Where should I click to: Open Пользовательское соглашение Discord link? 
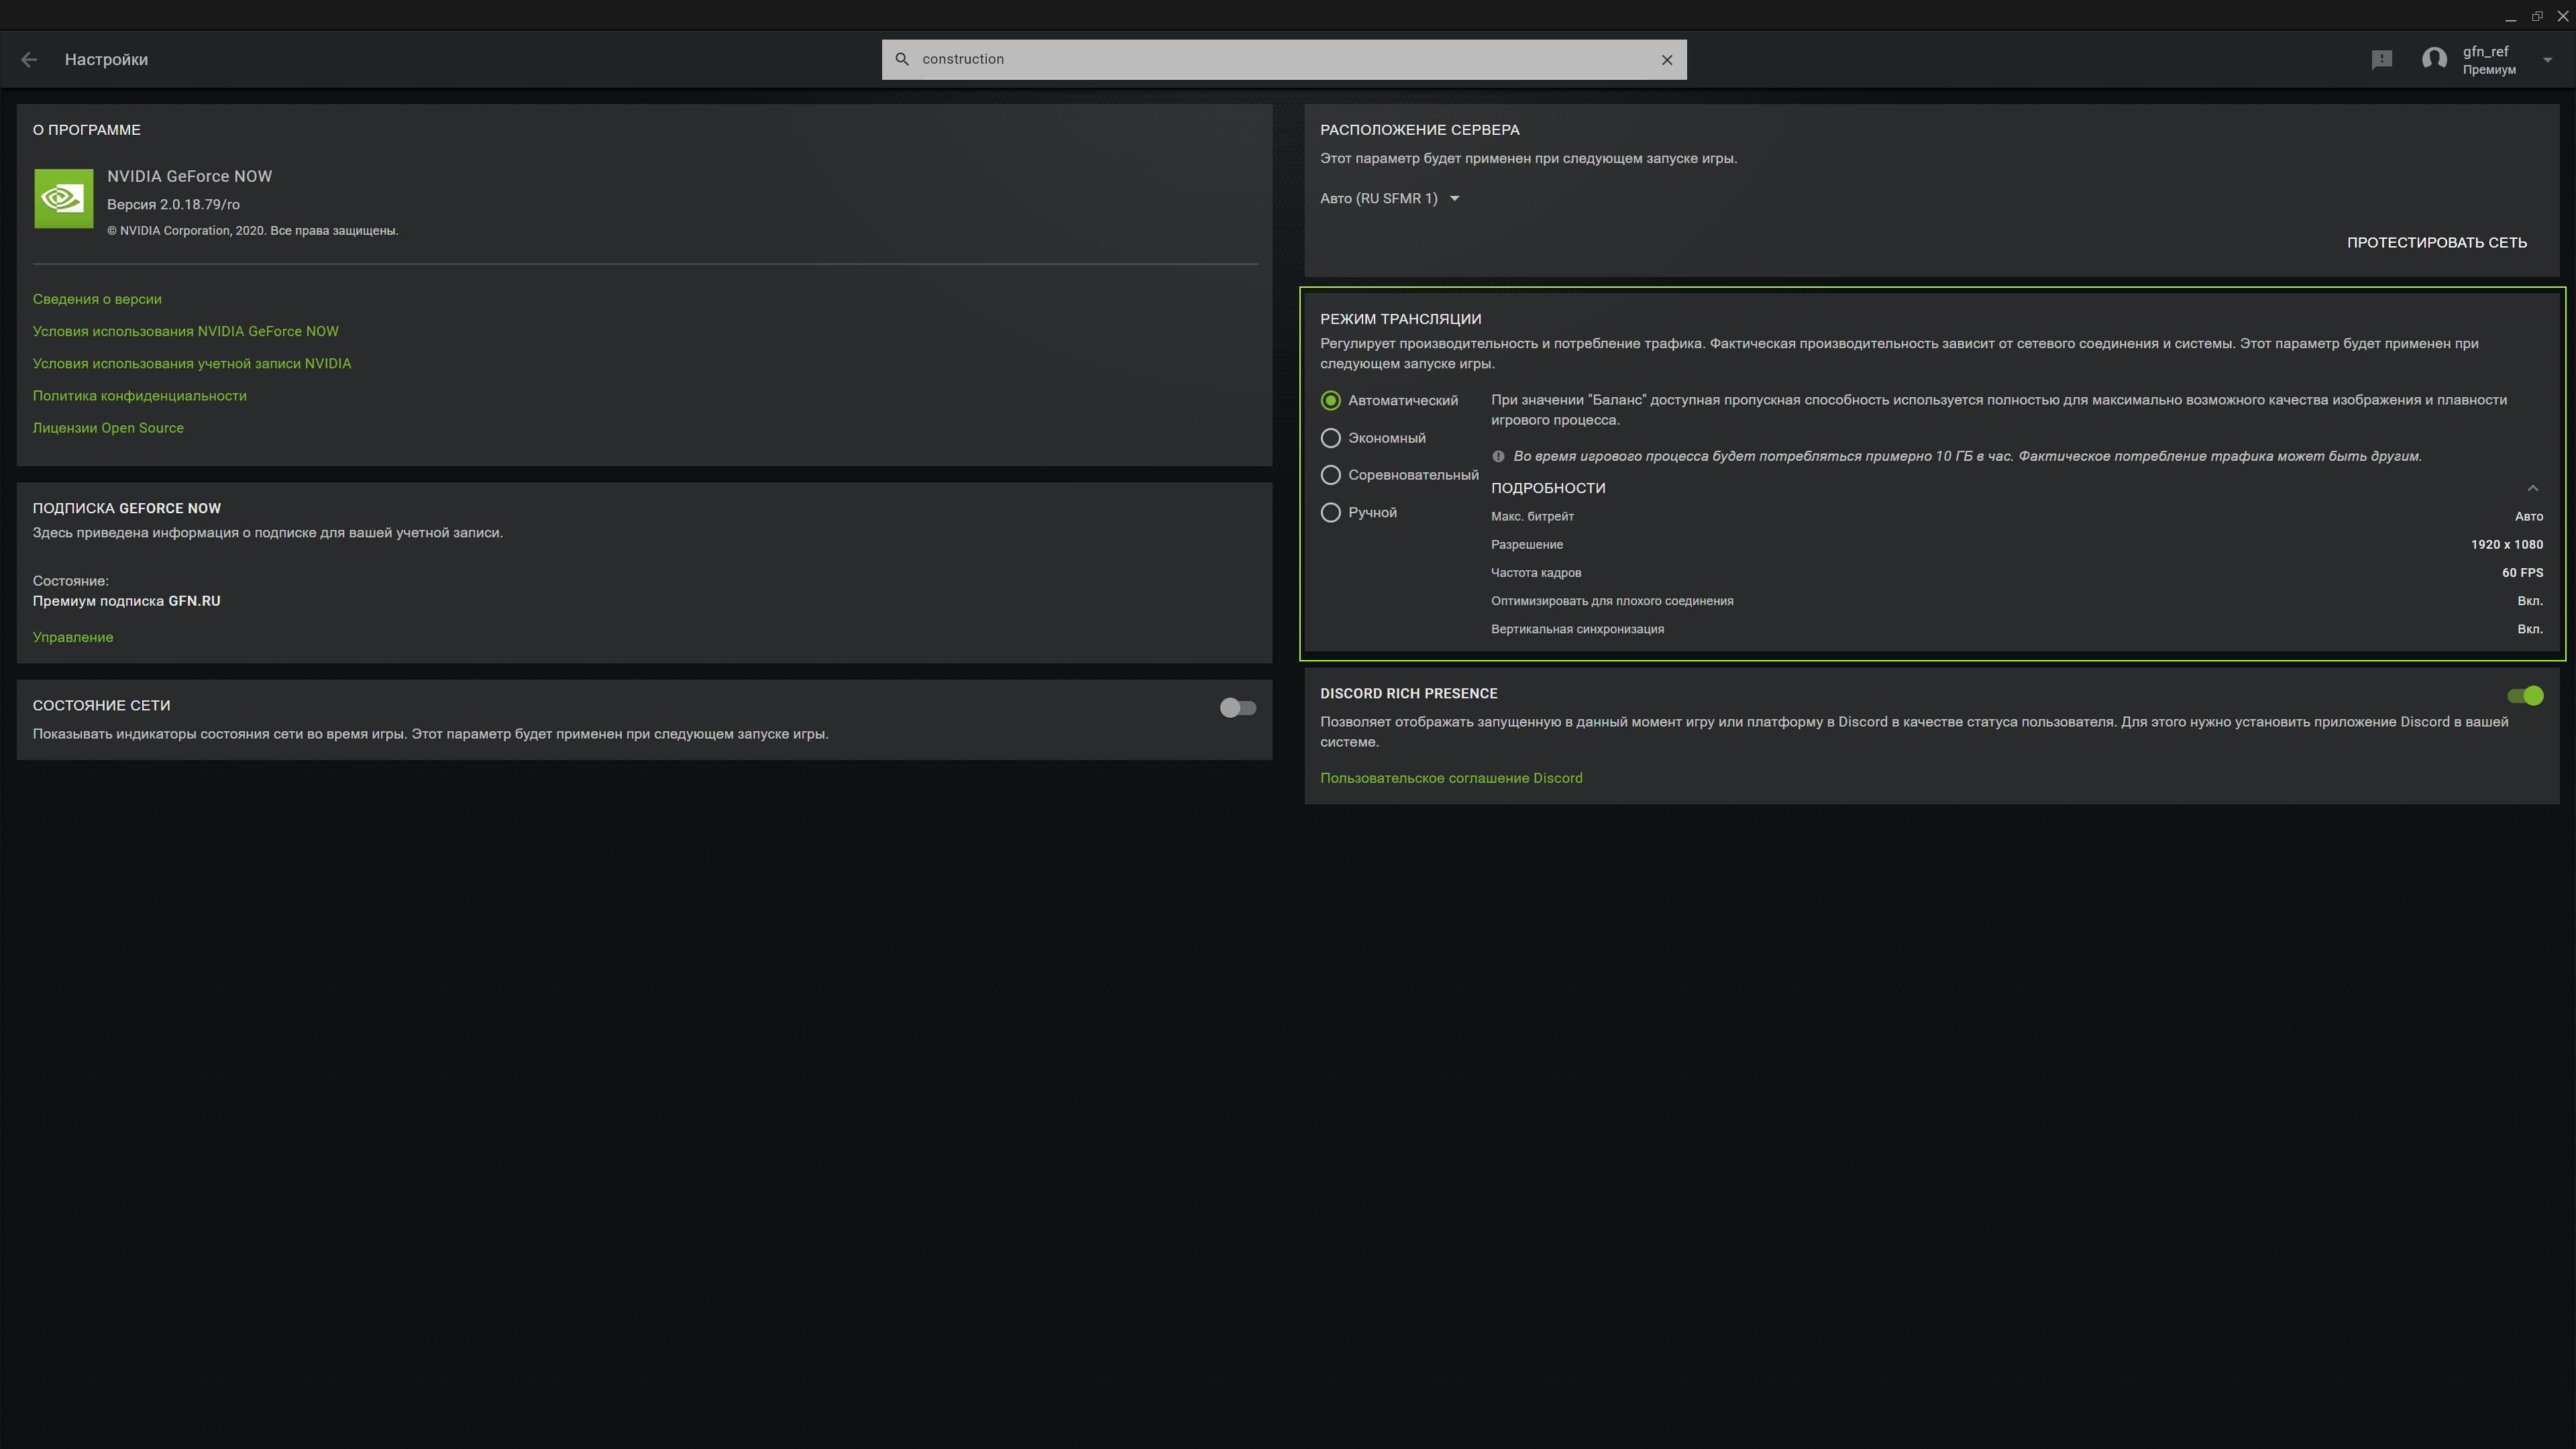(1451, 779)
